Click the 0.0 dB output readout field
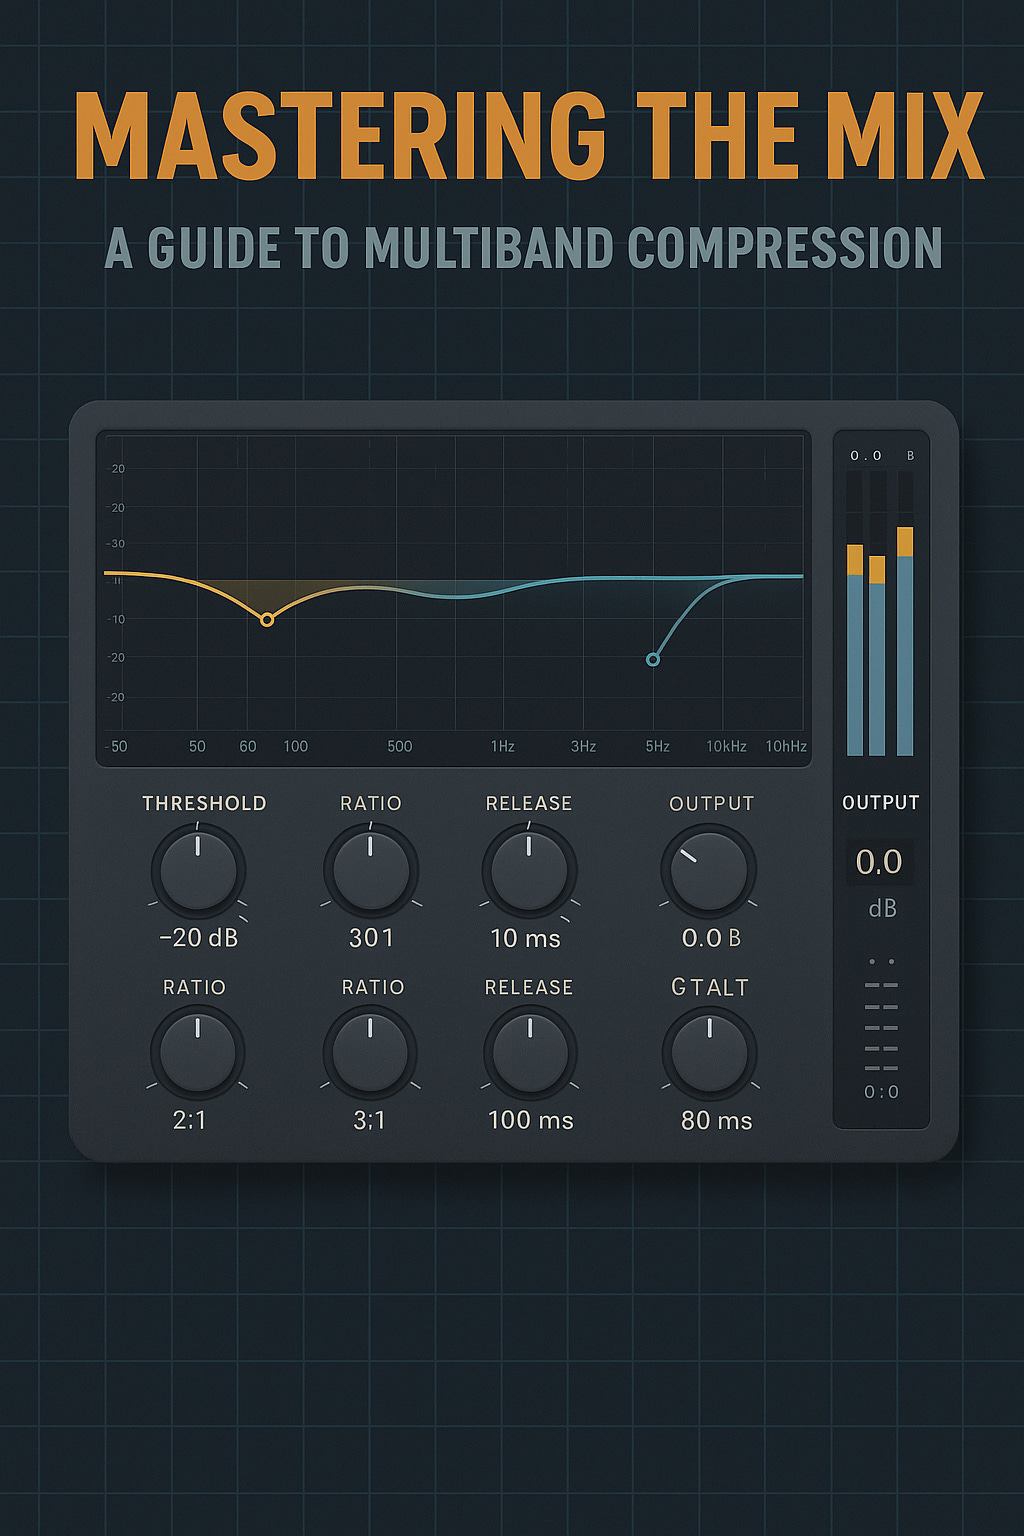Image resolution: width=1024 pixels, height=1536 pixels. tap(881, 861)
